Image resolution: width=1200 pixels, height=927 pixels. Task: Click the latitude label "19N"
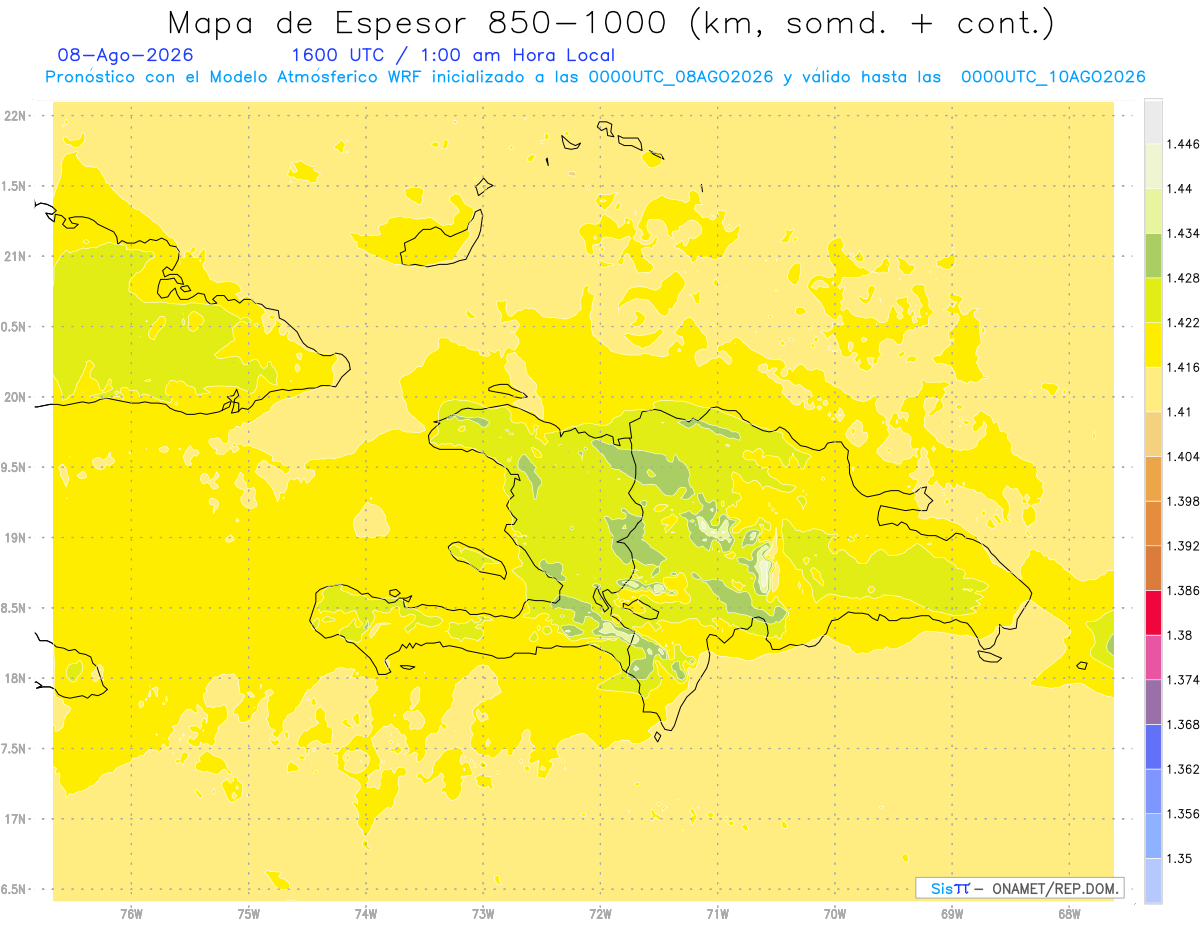(x=15, y=537)
